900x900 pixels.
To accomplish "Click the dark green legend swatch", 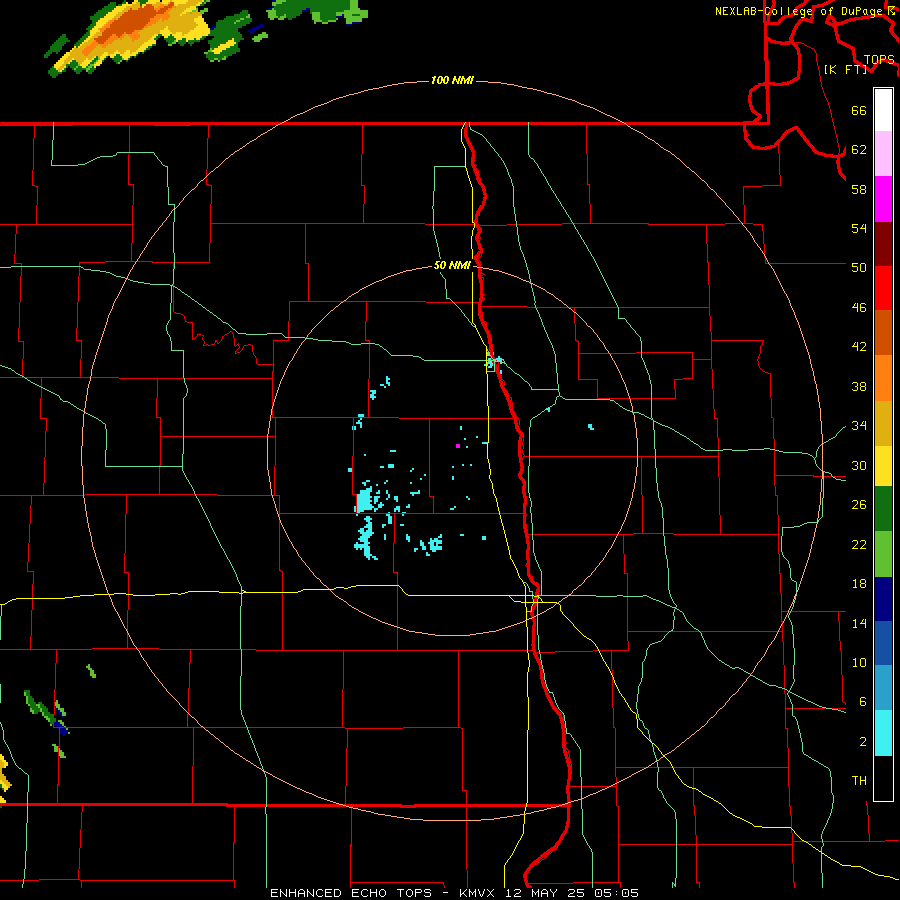I will pos(883,509).
